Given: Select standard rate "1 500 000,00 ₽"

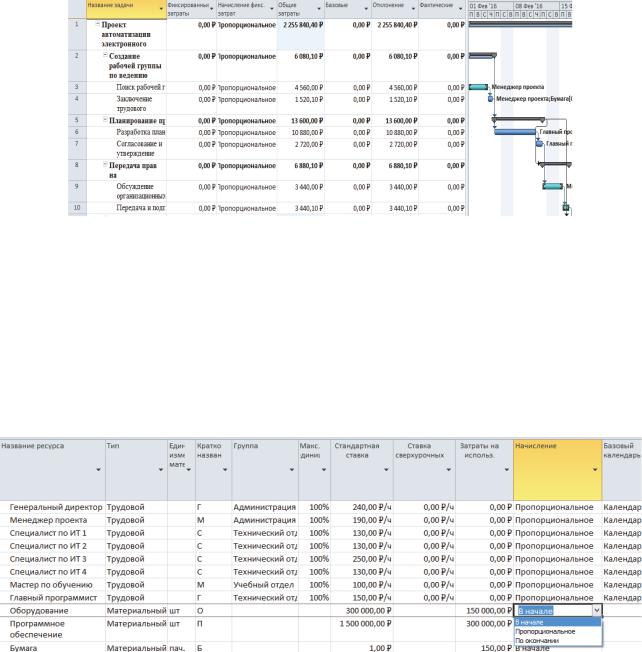Looking at the screenshot, I should point(365,623).
